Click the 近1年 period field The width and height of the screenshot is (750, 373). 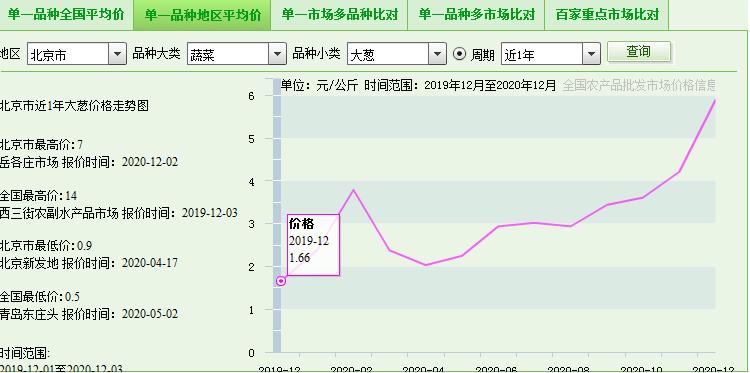click(542, 54)
